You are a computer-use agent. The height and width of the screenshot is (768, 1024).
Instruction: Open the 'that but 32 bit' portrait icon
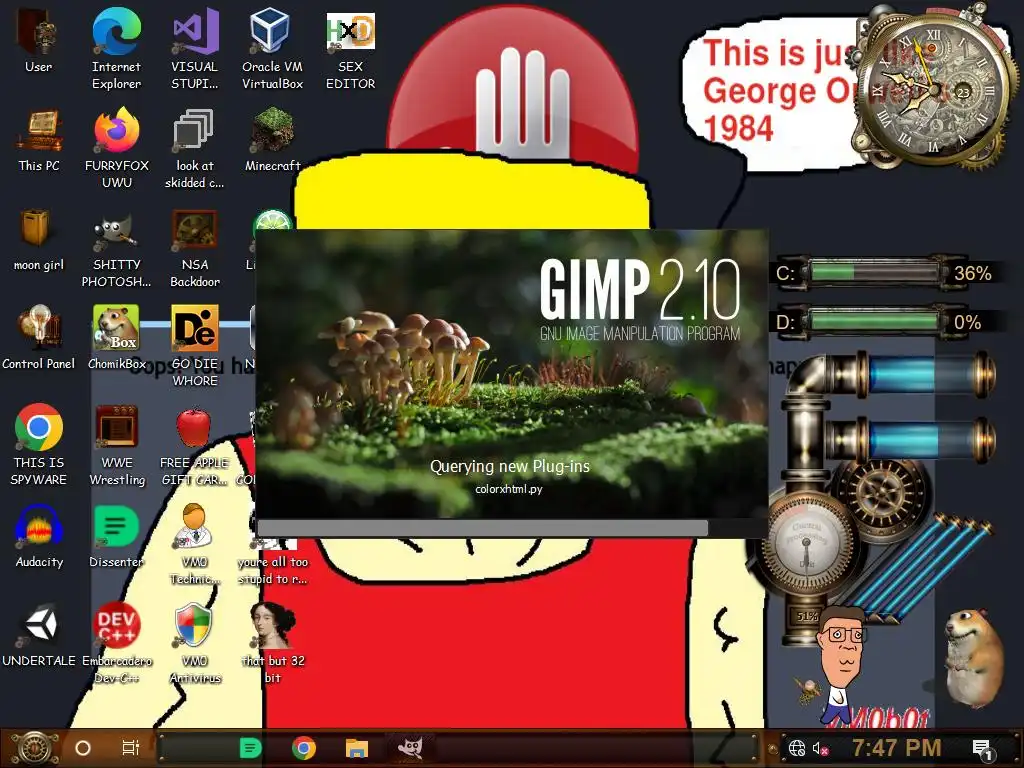pyautogui.click(x=272, y=643)
